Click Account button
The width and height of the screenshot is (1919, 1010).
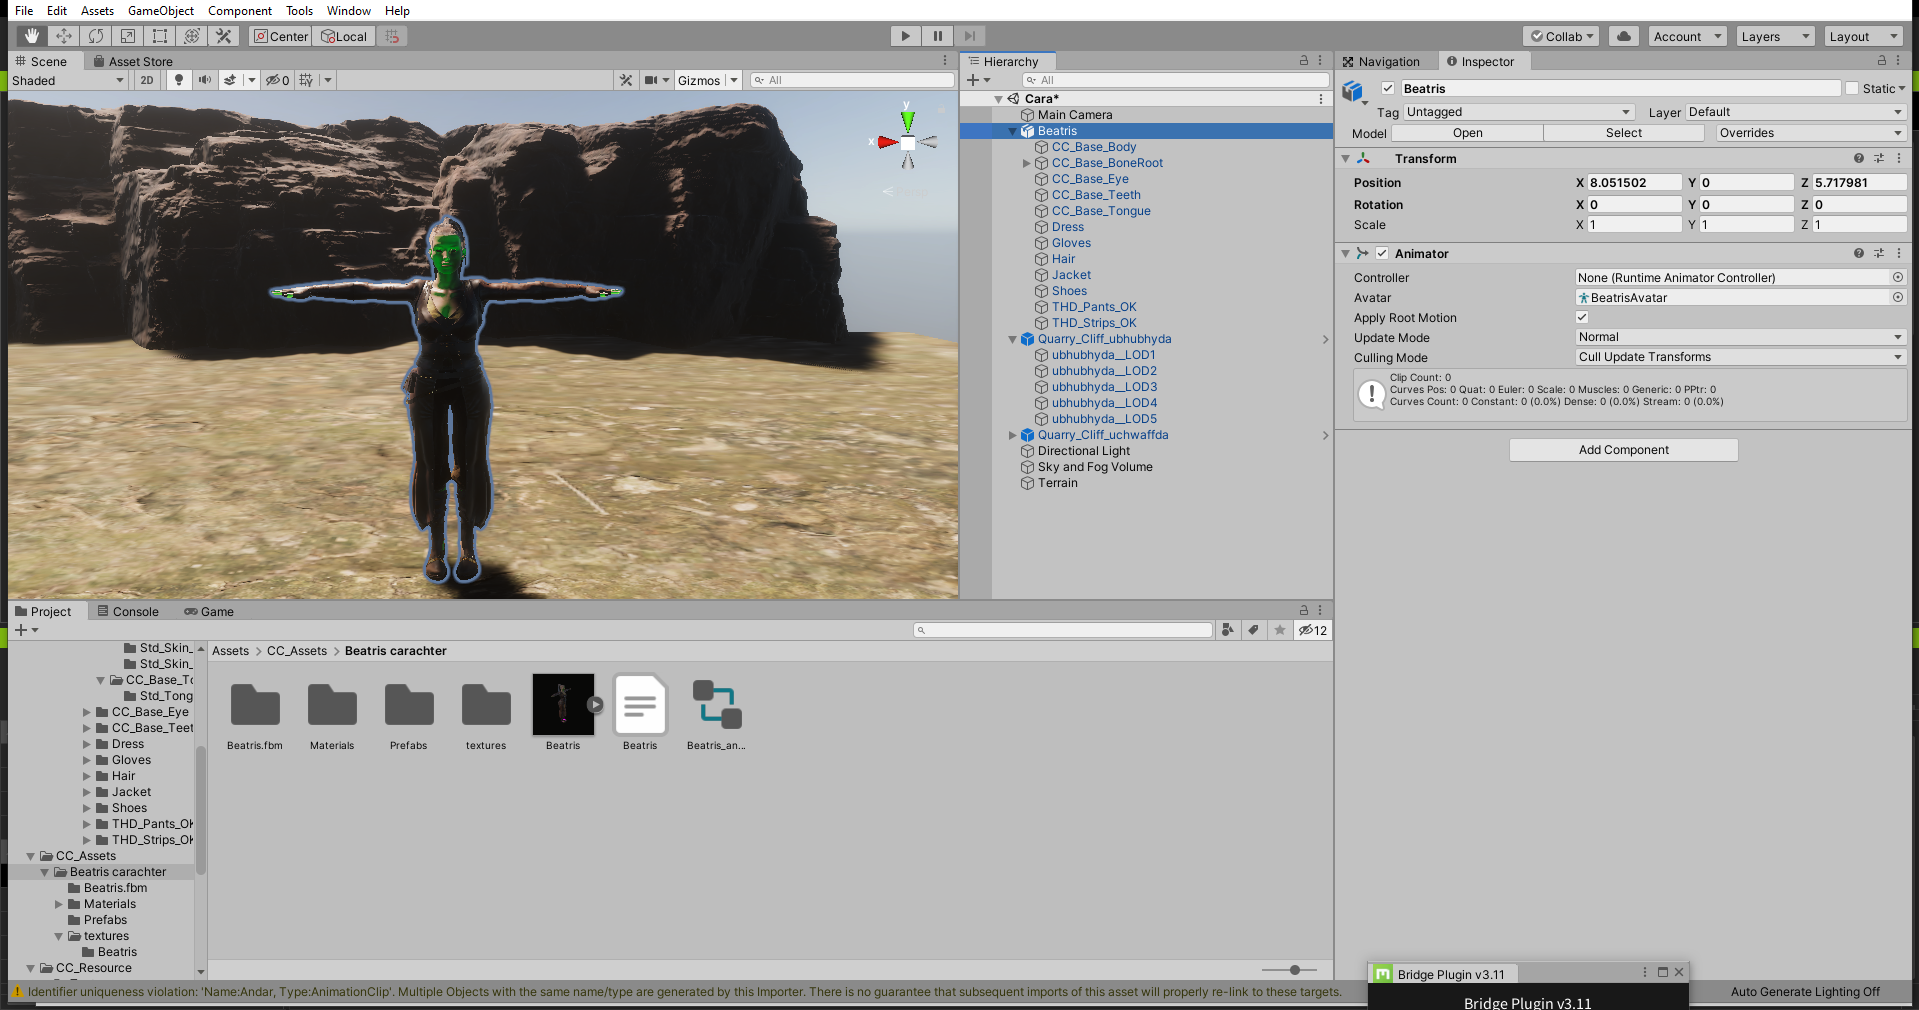pyautogui.click(x=1687, y=36)
